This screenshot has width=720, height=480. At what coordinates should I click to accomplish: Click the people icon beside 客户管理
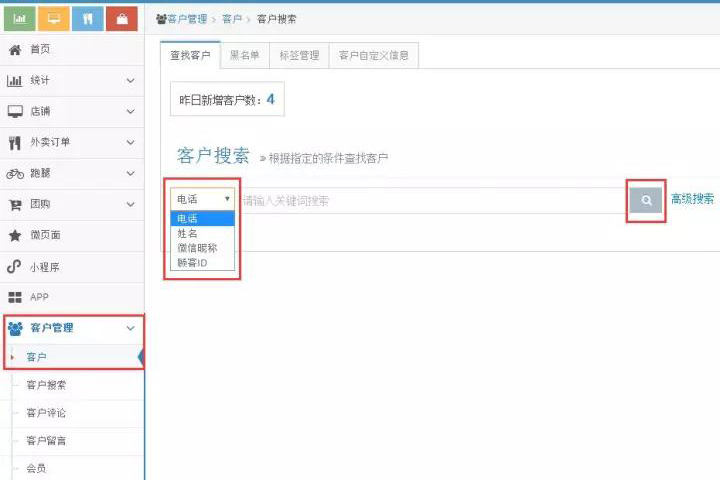[x=15, y=328]
